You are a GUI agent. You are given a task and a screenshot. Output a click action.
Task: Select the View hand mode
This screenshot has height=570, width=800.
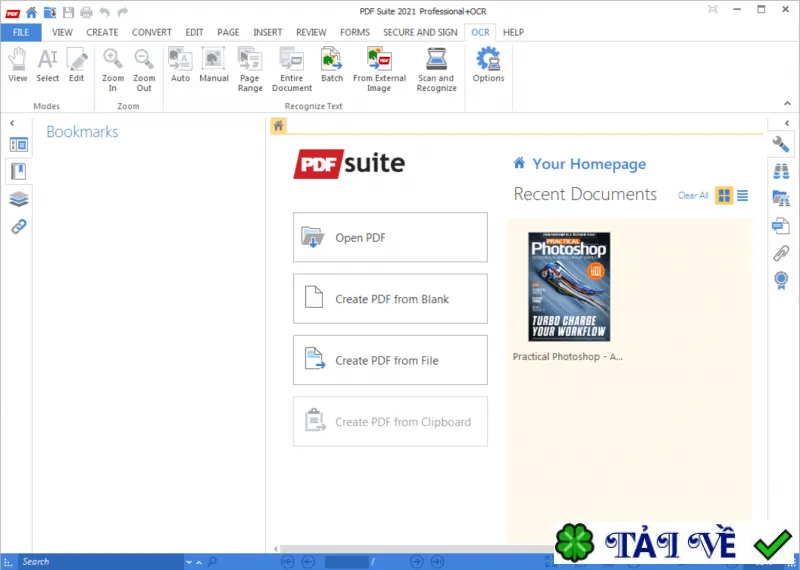point(17,65)
